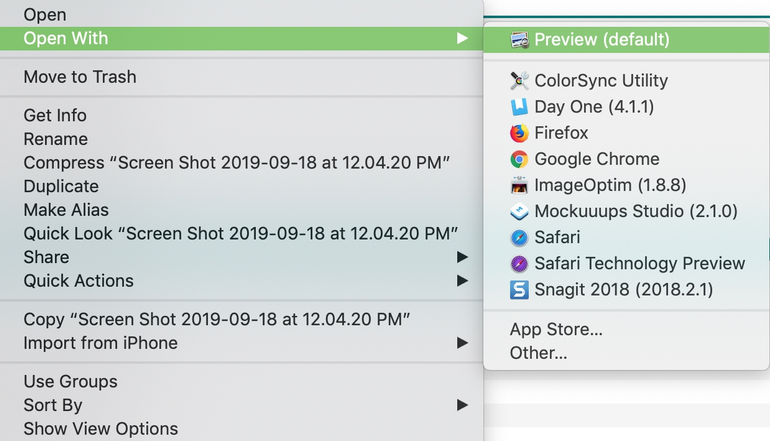Click the Snagit 2018 icon
Viewport: 770px width, 441px height.
coord(519,290)
